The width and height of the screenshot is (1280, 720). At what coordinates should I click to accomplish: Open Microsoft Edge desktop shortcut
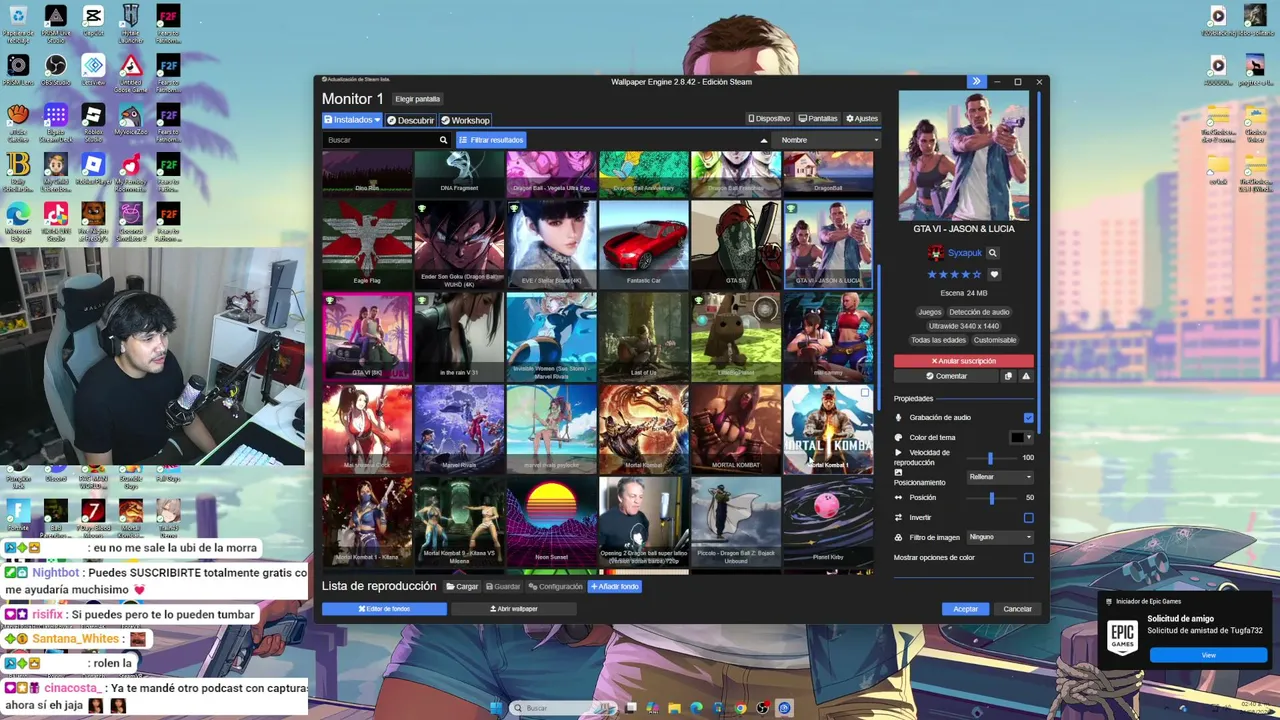click(18, 222)
